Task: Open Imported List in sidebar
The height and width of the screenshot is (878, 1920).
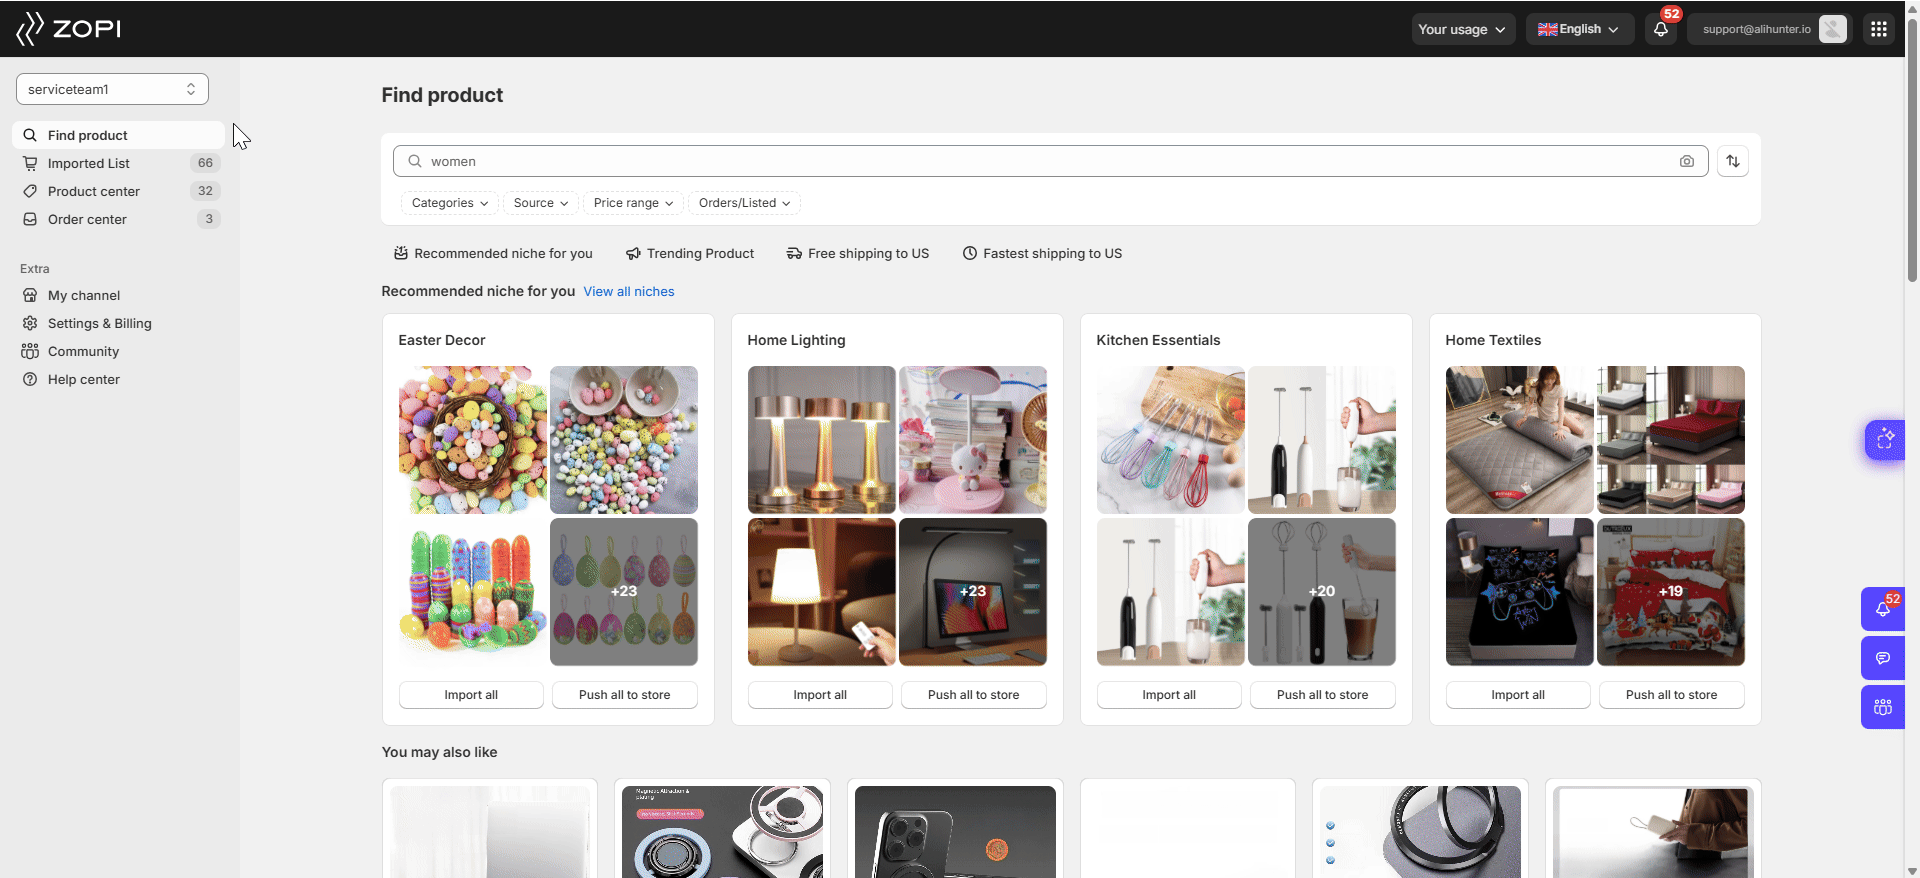Action: tap(89, 163)
